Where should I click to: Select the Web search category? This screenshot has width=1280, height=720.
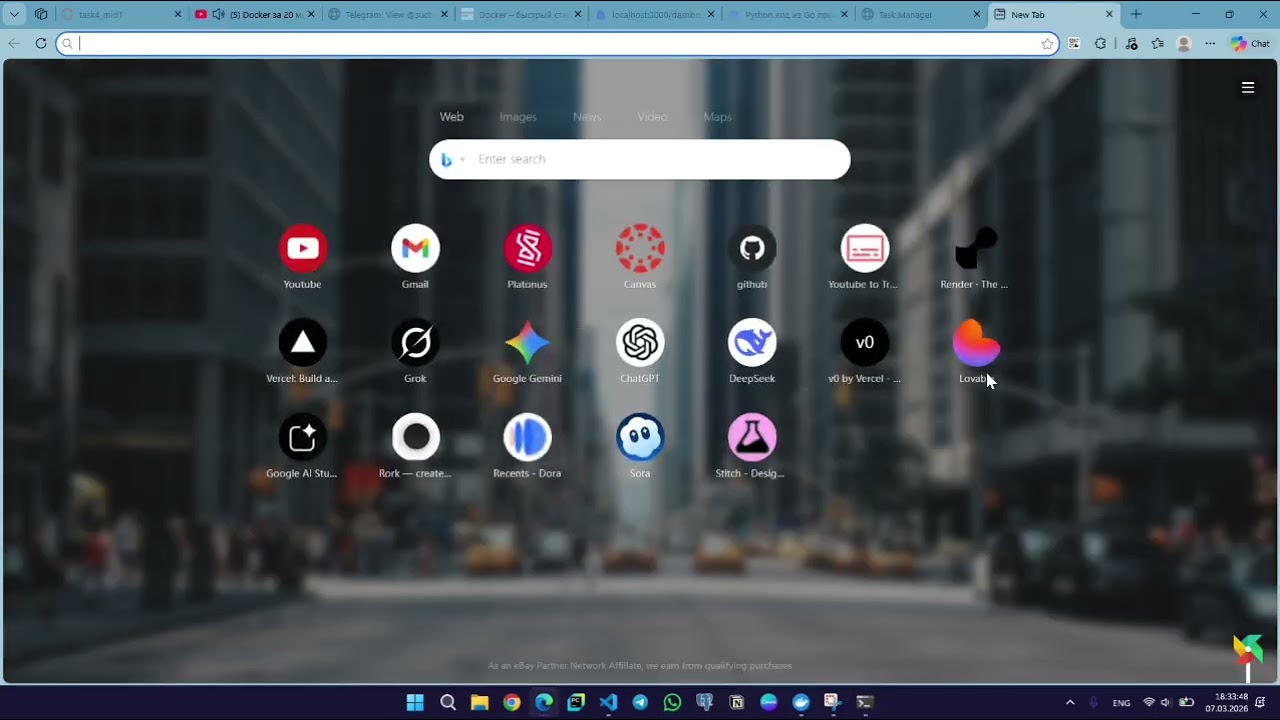(x=452, y=117)
